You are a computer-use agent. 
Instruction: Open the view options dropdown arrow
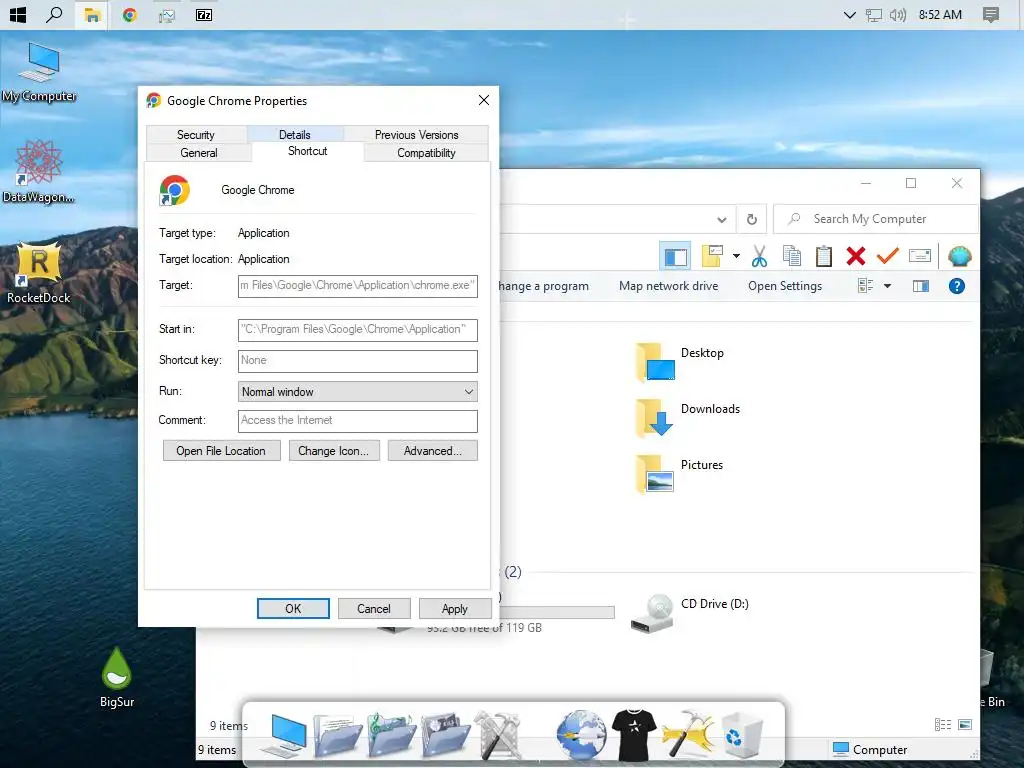[x=887, y=286]
